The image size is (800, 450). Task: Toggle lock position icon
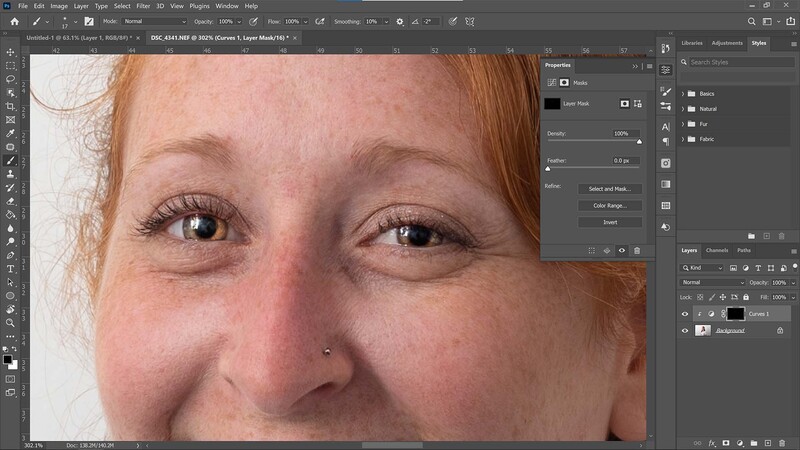pos(722,297)
